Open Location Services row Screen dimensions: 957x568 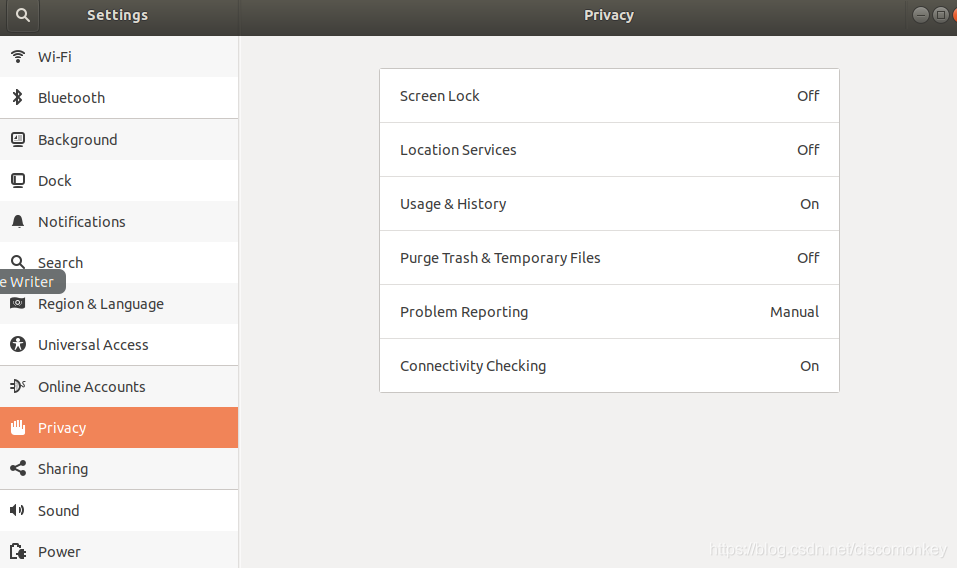609,150
